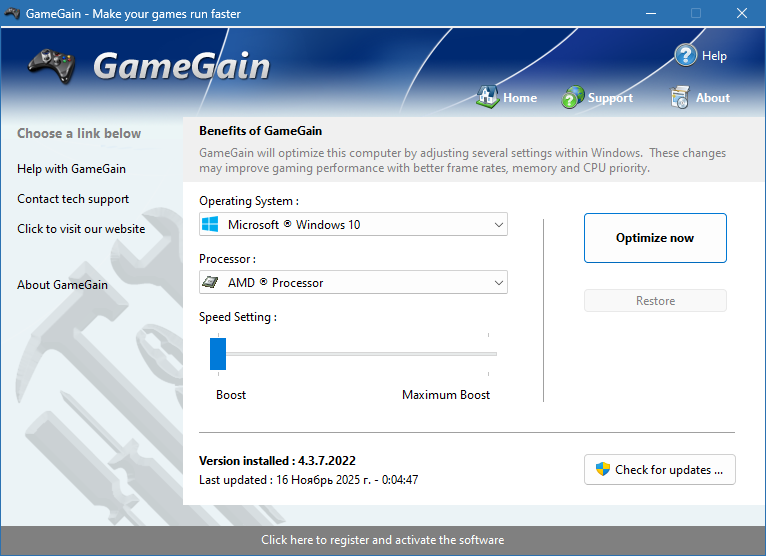Click the Windows logo in Operating System box

(x=210, y=224)
